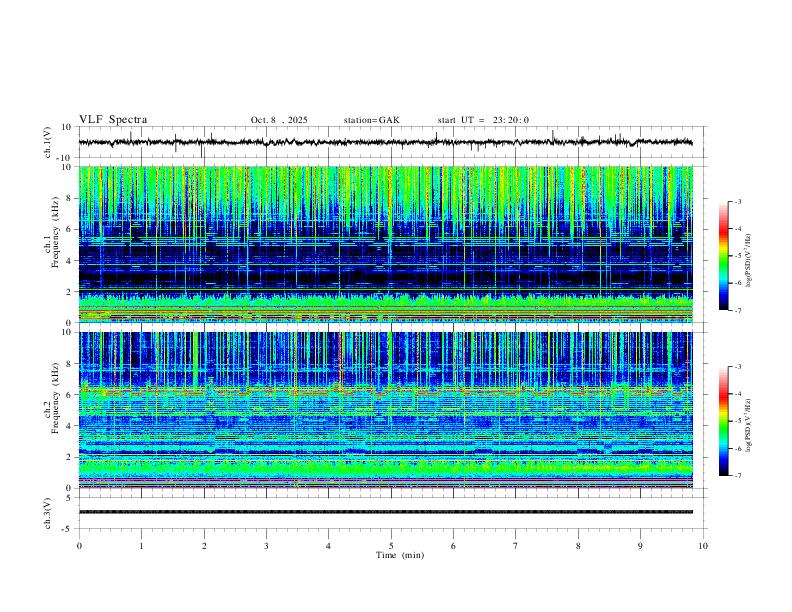Viewport: 792px width, 612px height.
Task: Click the "Time (min)" axis label
Action: point(400,555)
